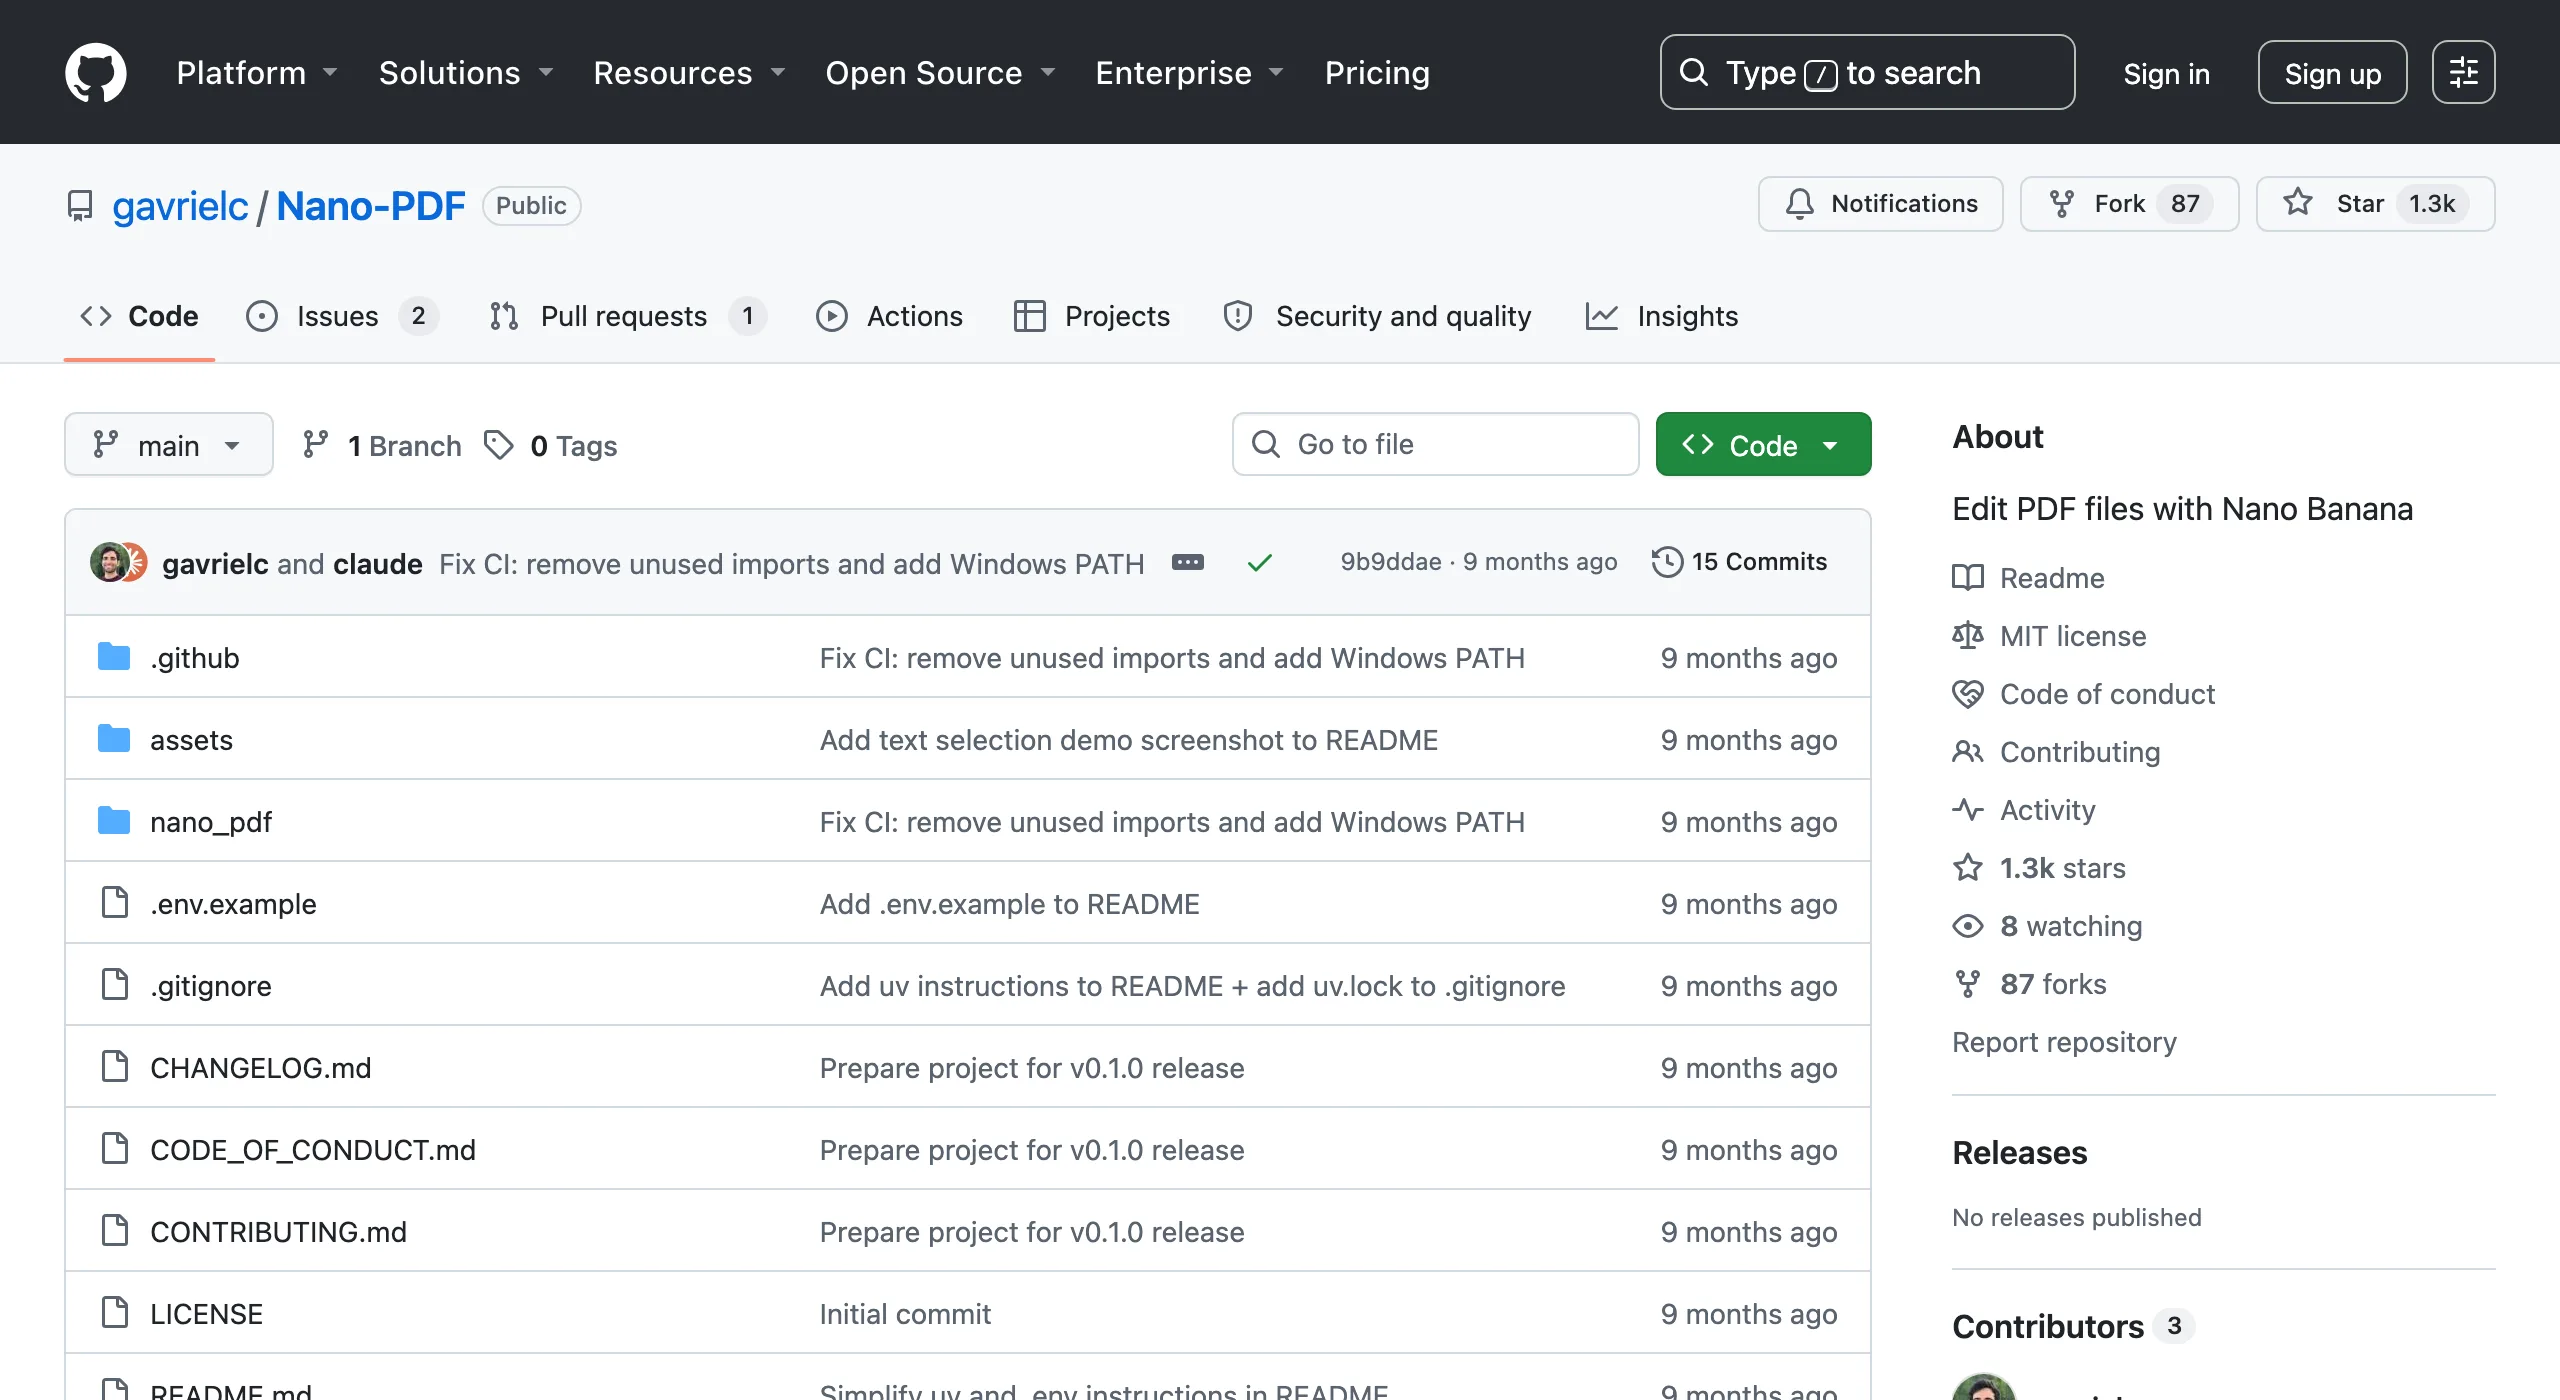Click the Code of conduct heart icon

tap(1968, 694)
